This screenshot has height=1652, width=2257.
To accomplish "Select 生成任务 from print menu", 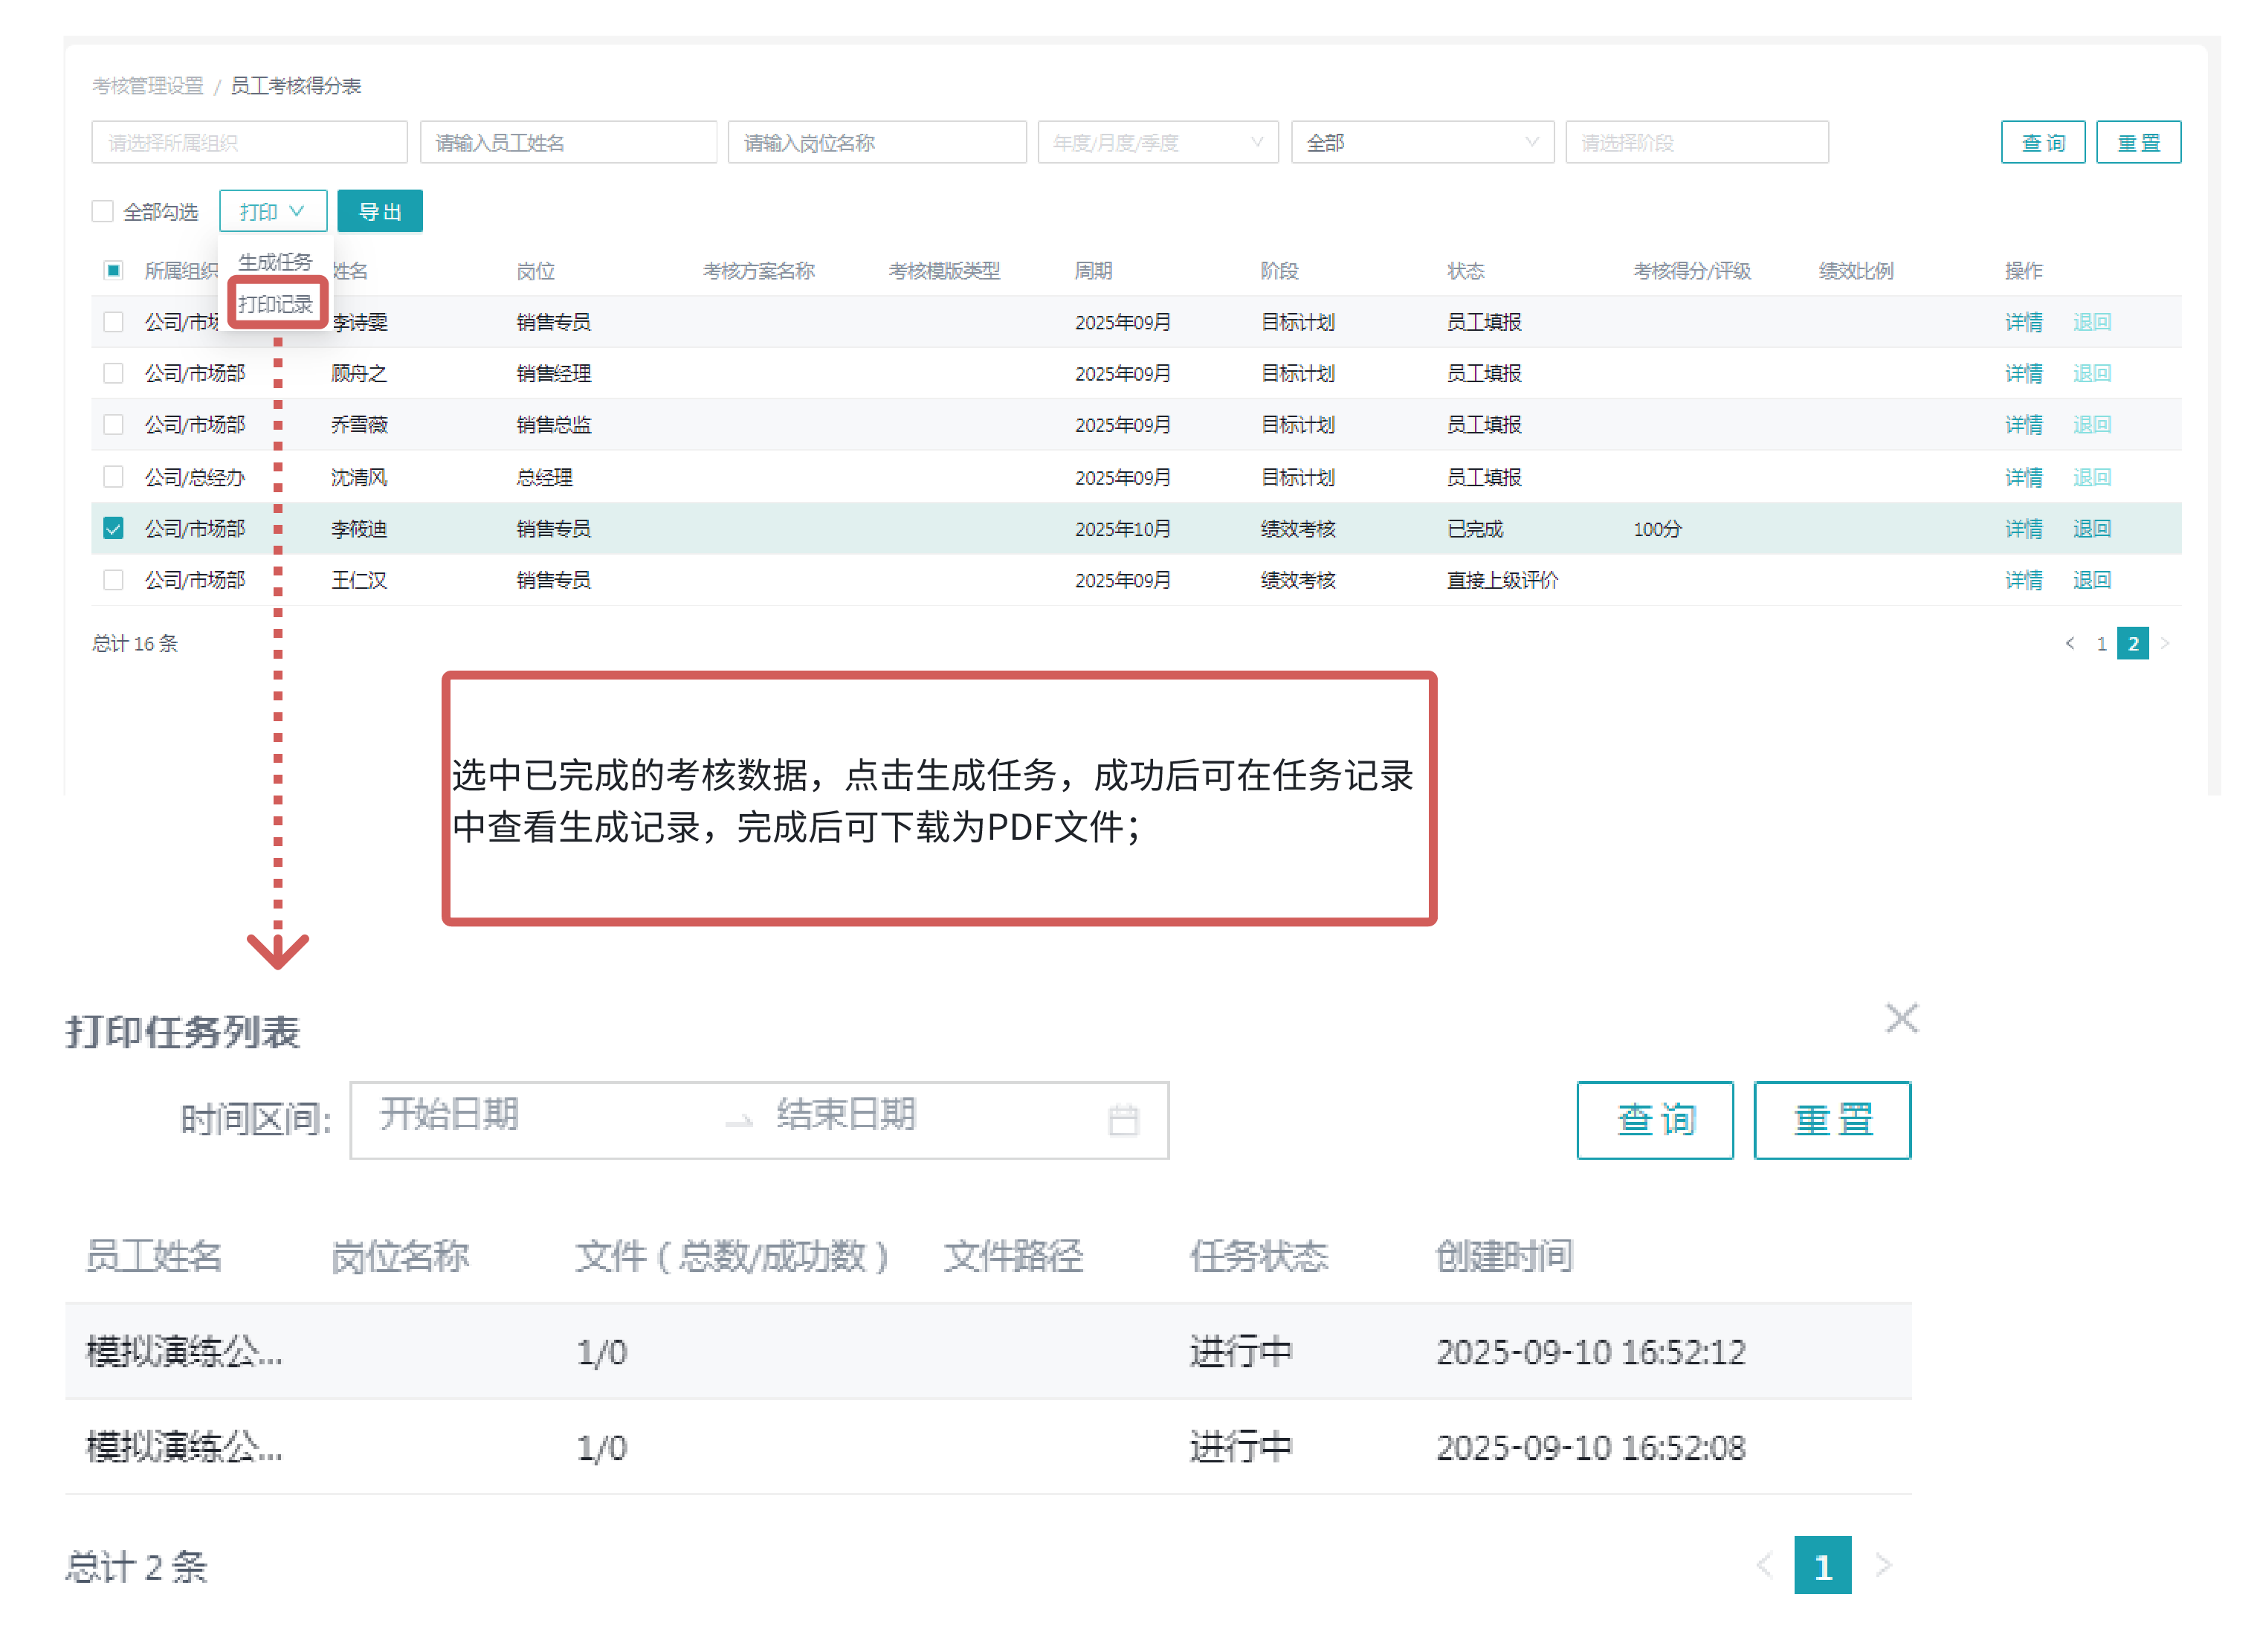I will pos(275,262).
